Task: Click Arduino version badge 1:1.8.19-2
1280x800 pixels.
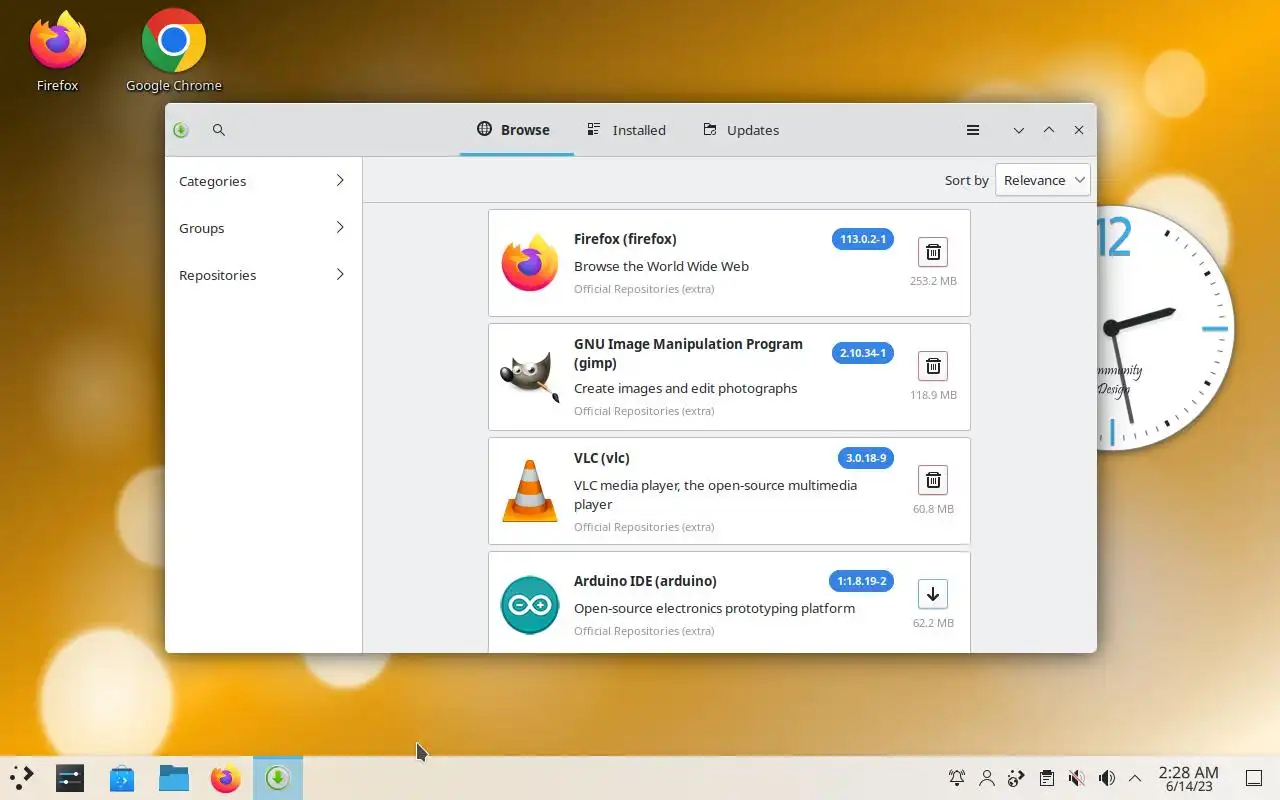Action: pos(861,581)
